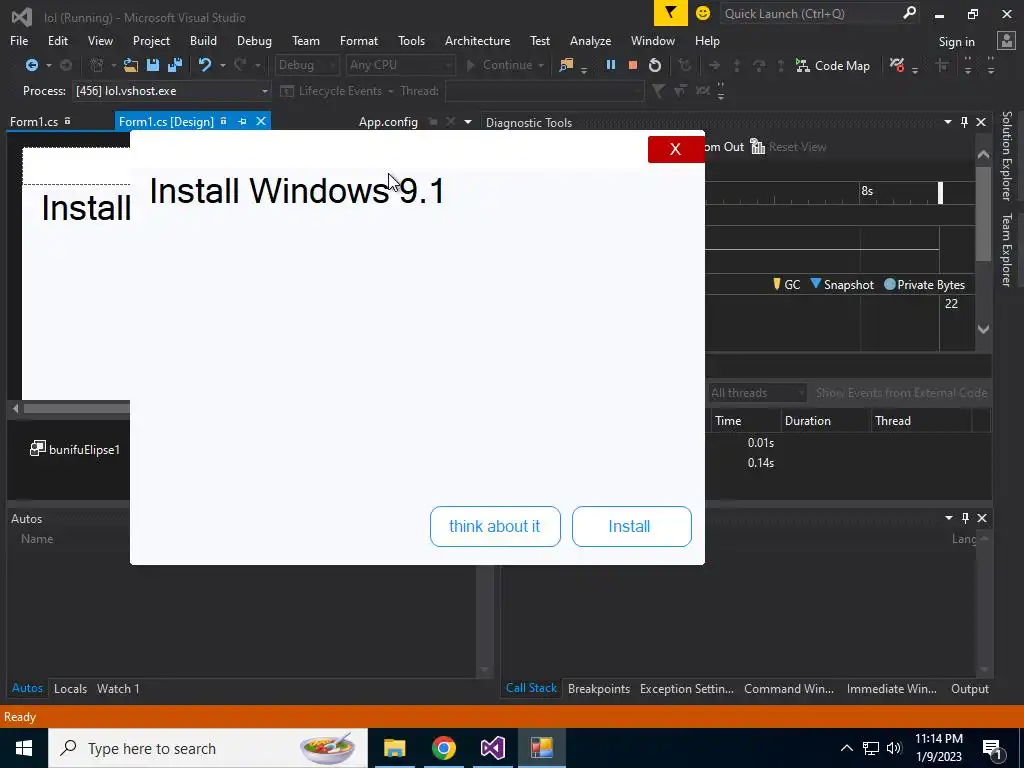Open File Explorer from the taskbar
This screenshot has width=1024, height=768.
point(394,748)
